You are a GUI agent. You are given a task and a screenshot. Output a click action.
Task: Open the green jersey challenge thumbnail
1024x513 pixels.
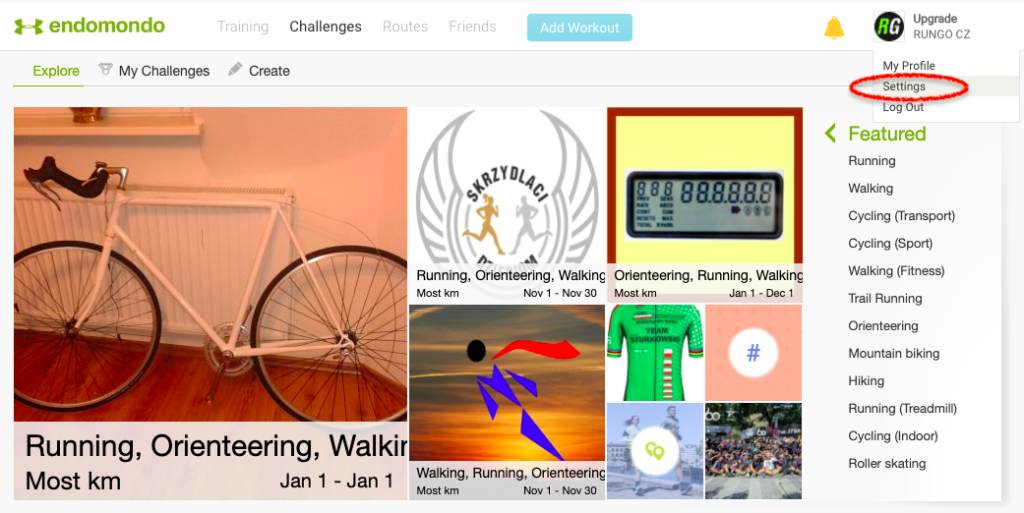pyautogui.click(x=655, y=352)
